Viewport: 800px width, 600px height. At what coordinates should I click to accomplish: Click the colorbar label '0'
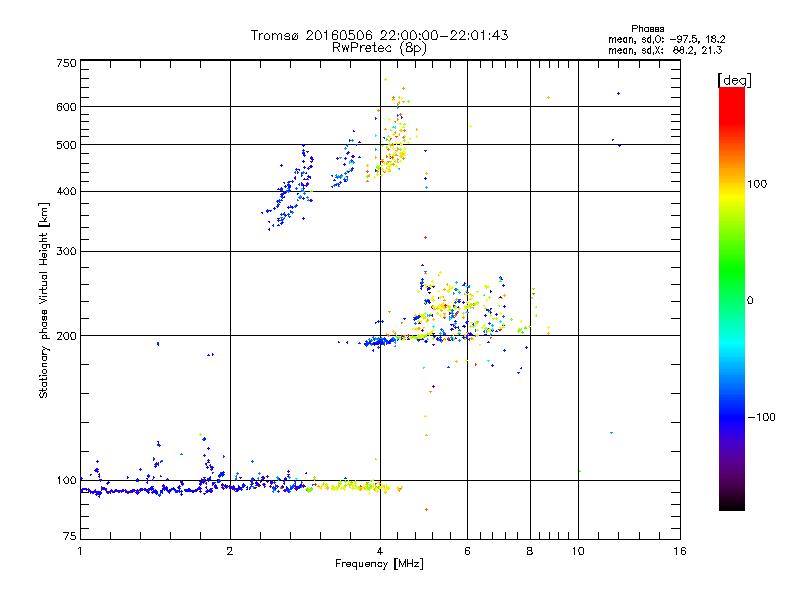click(x=750, y=301)
